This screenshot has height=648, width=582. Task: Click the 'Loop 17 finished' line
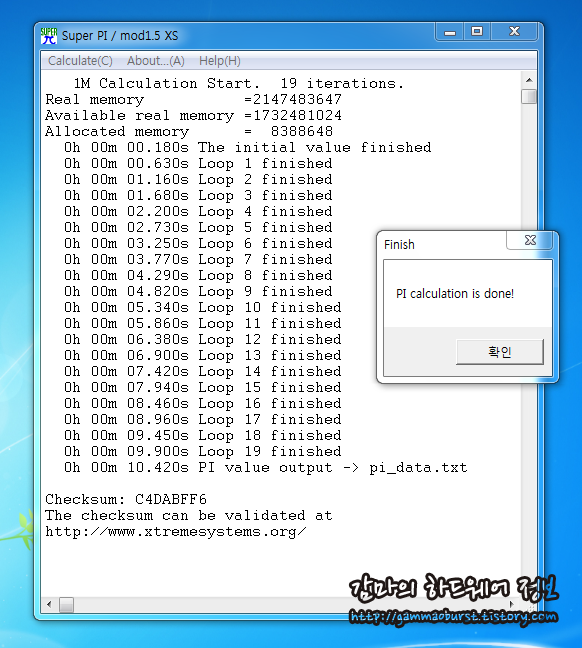[203, 419]
